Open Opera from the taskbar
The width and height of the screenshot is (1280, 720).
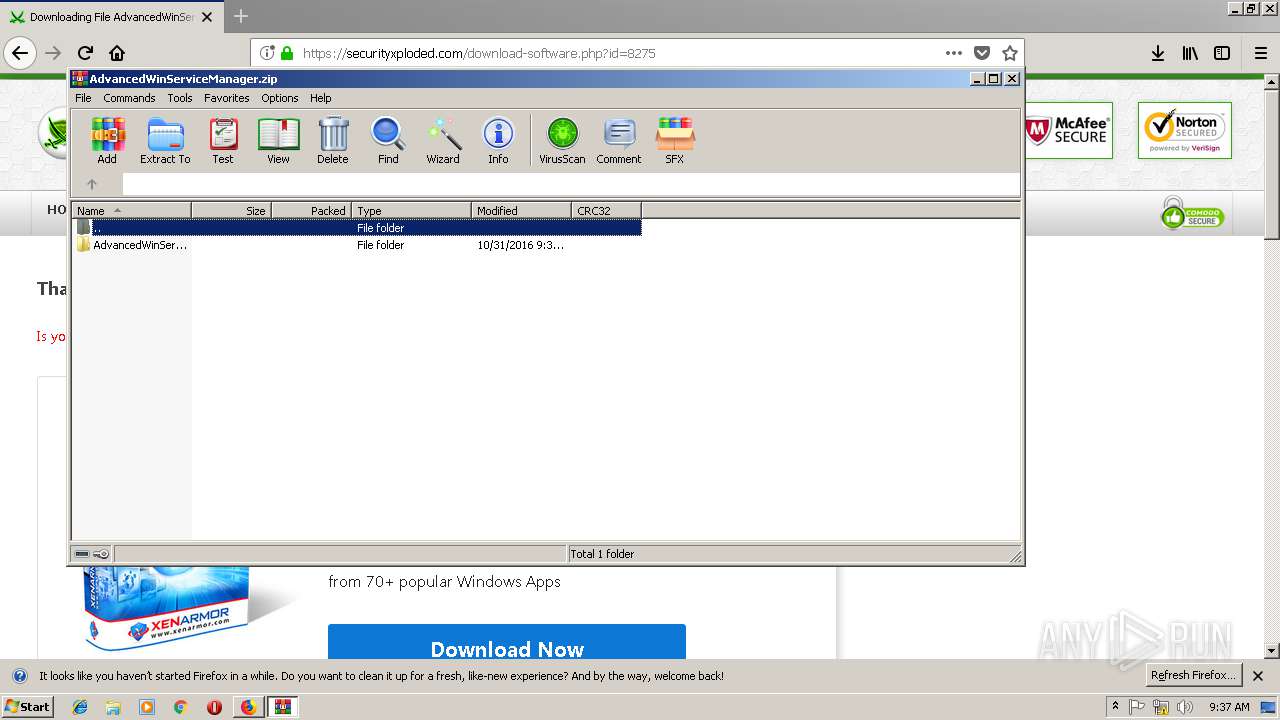point(214,707)
